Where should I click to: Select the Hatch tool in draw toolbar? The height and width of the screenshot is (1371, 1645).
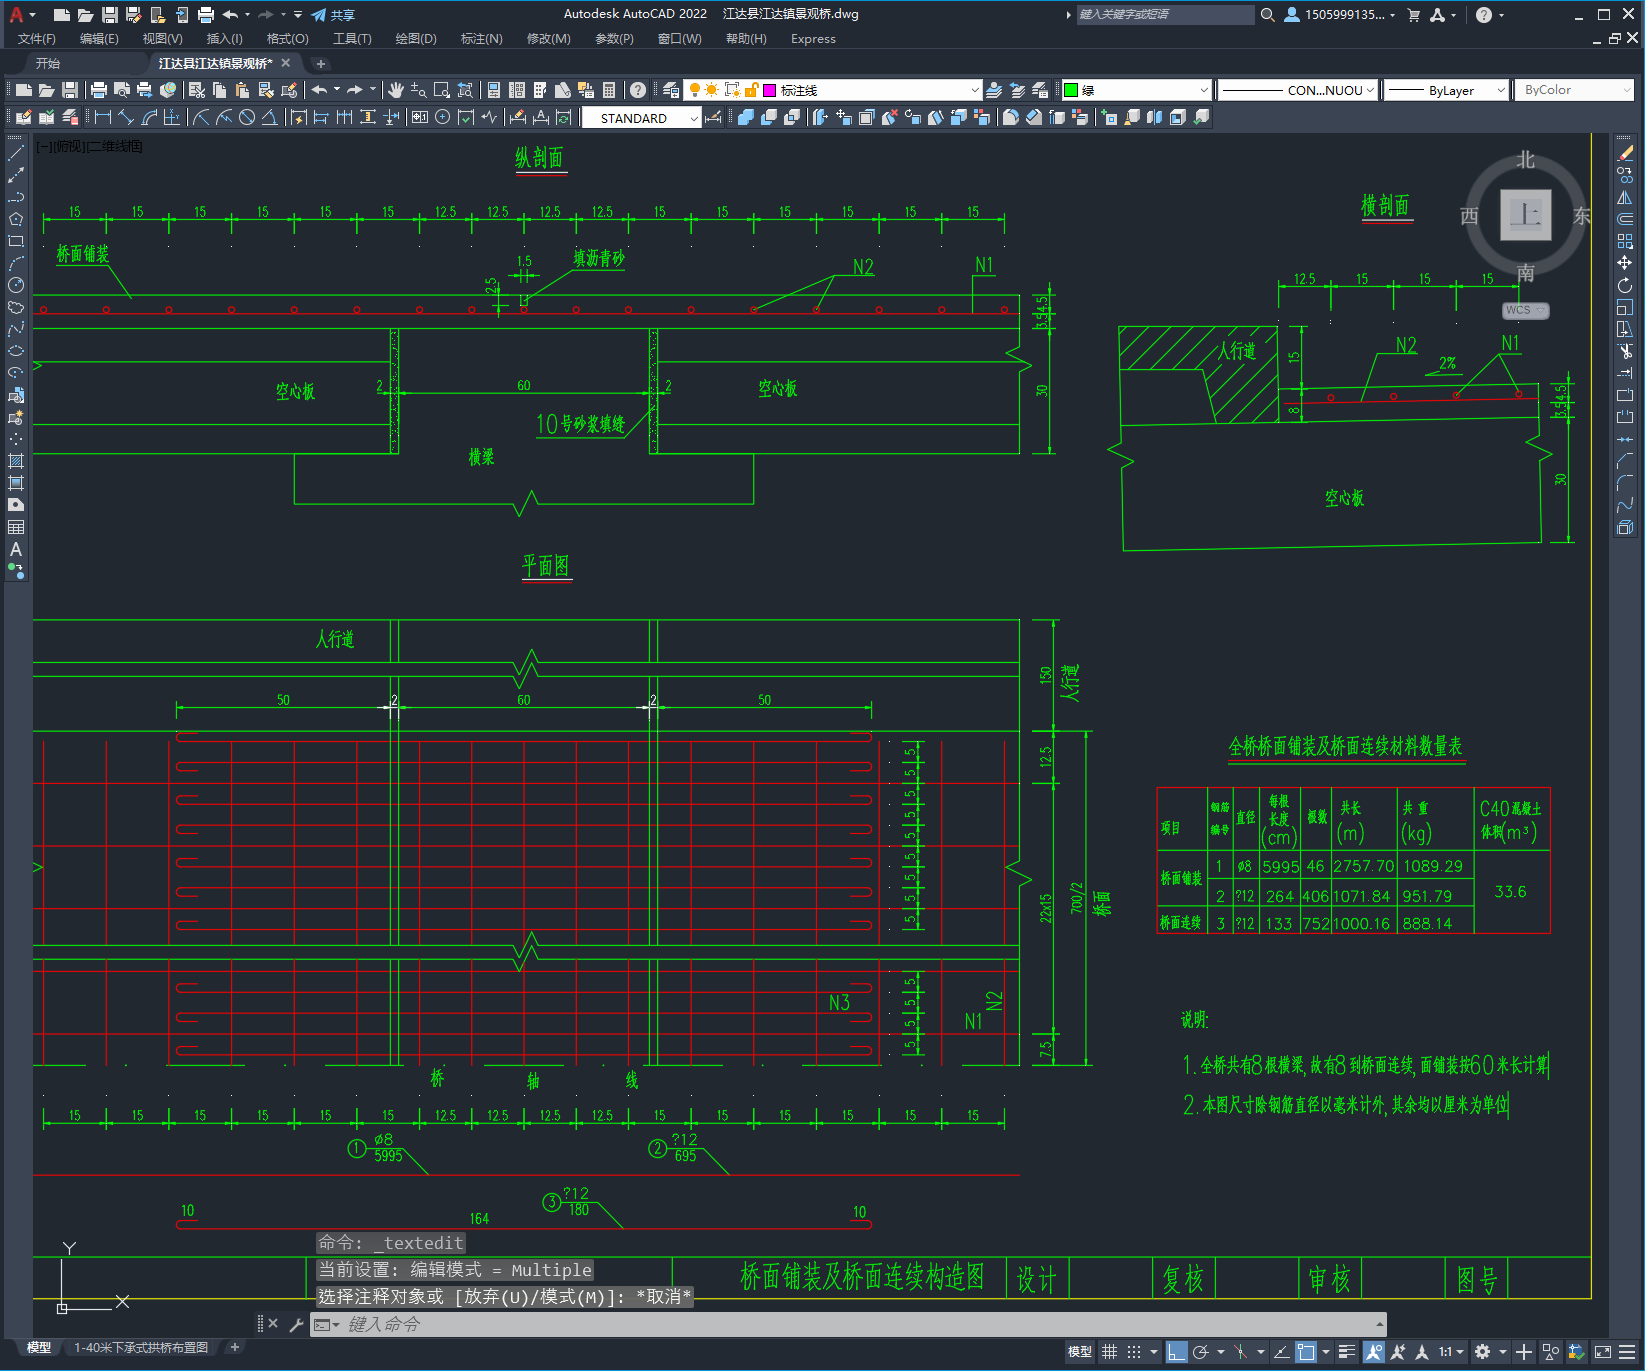tap(16, 461)
